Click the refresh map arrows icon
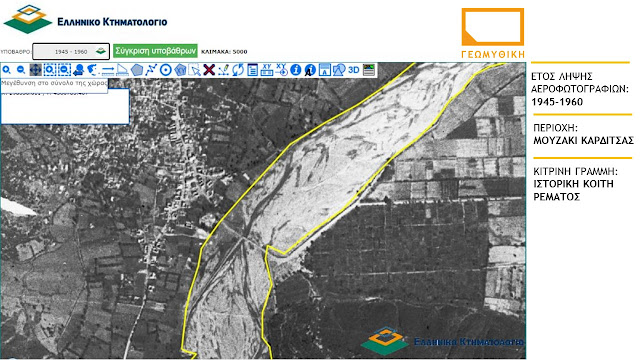Viewport: 640px width, 360px height. click(x=238, y=70)
